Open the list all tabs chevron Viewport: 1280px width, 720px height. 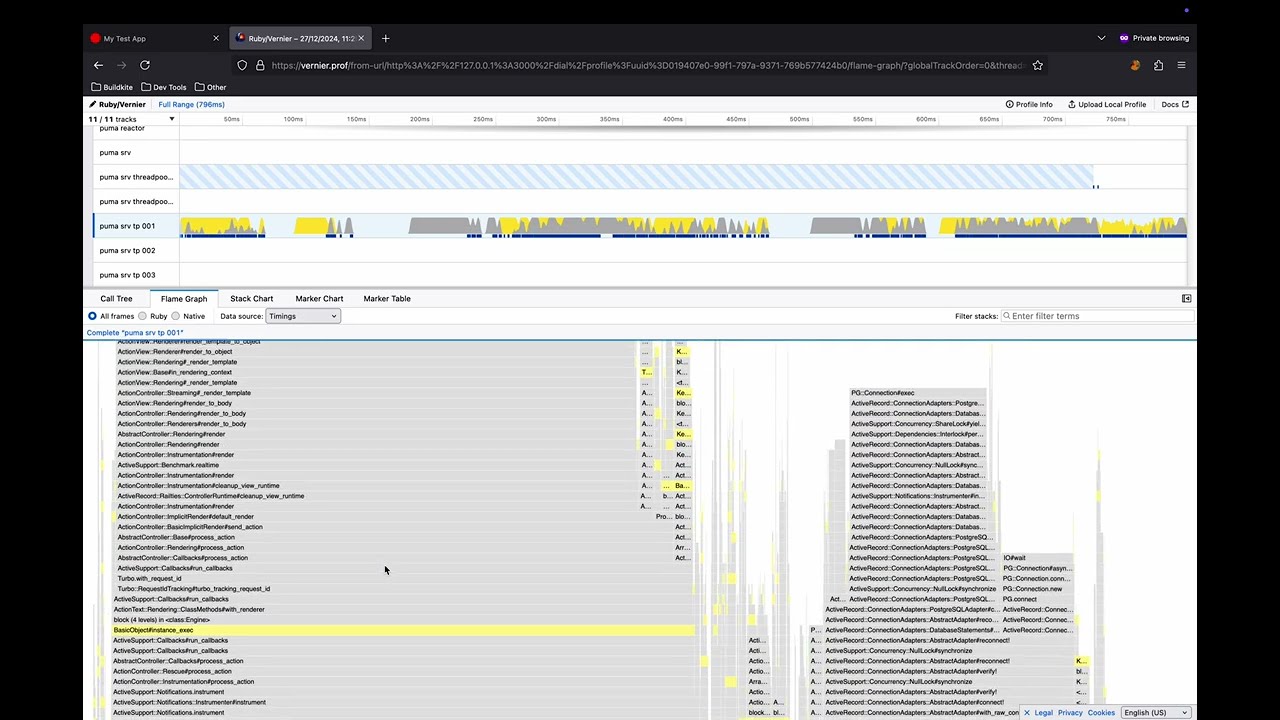click(x=1101, y=38)
